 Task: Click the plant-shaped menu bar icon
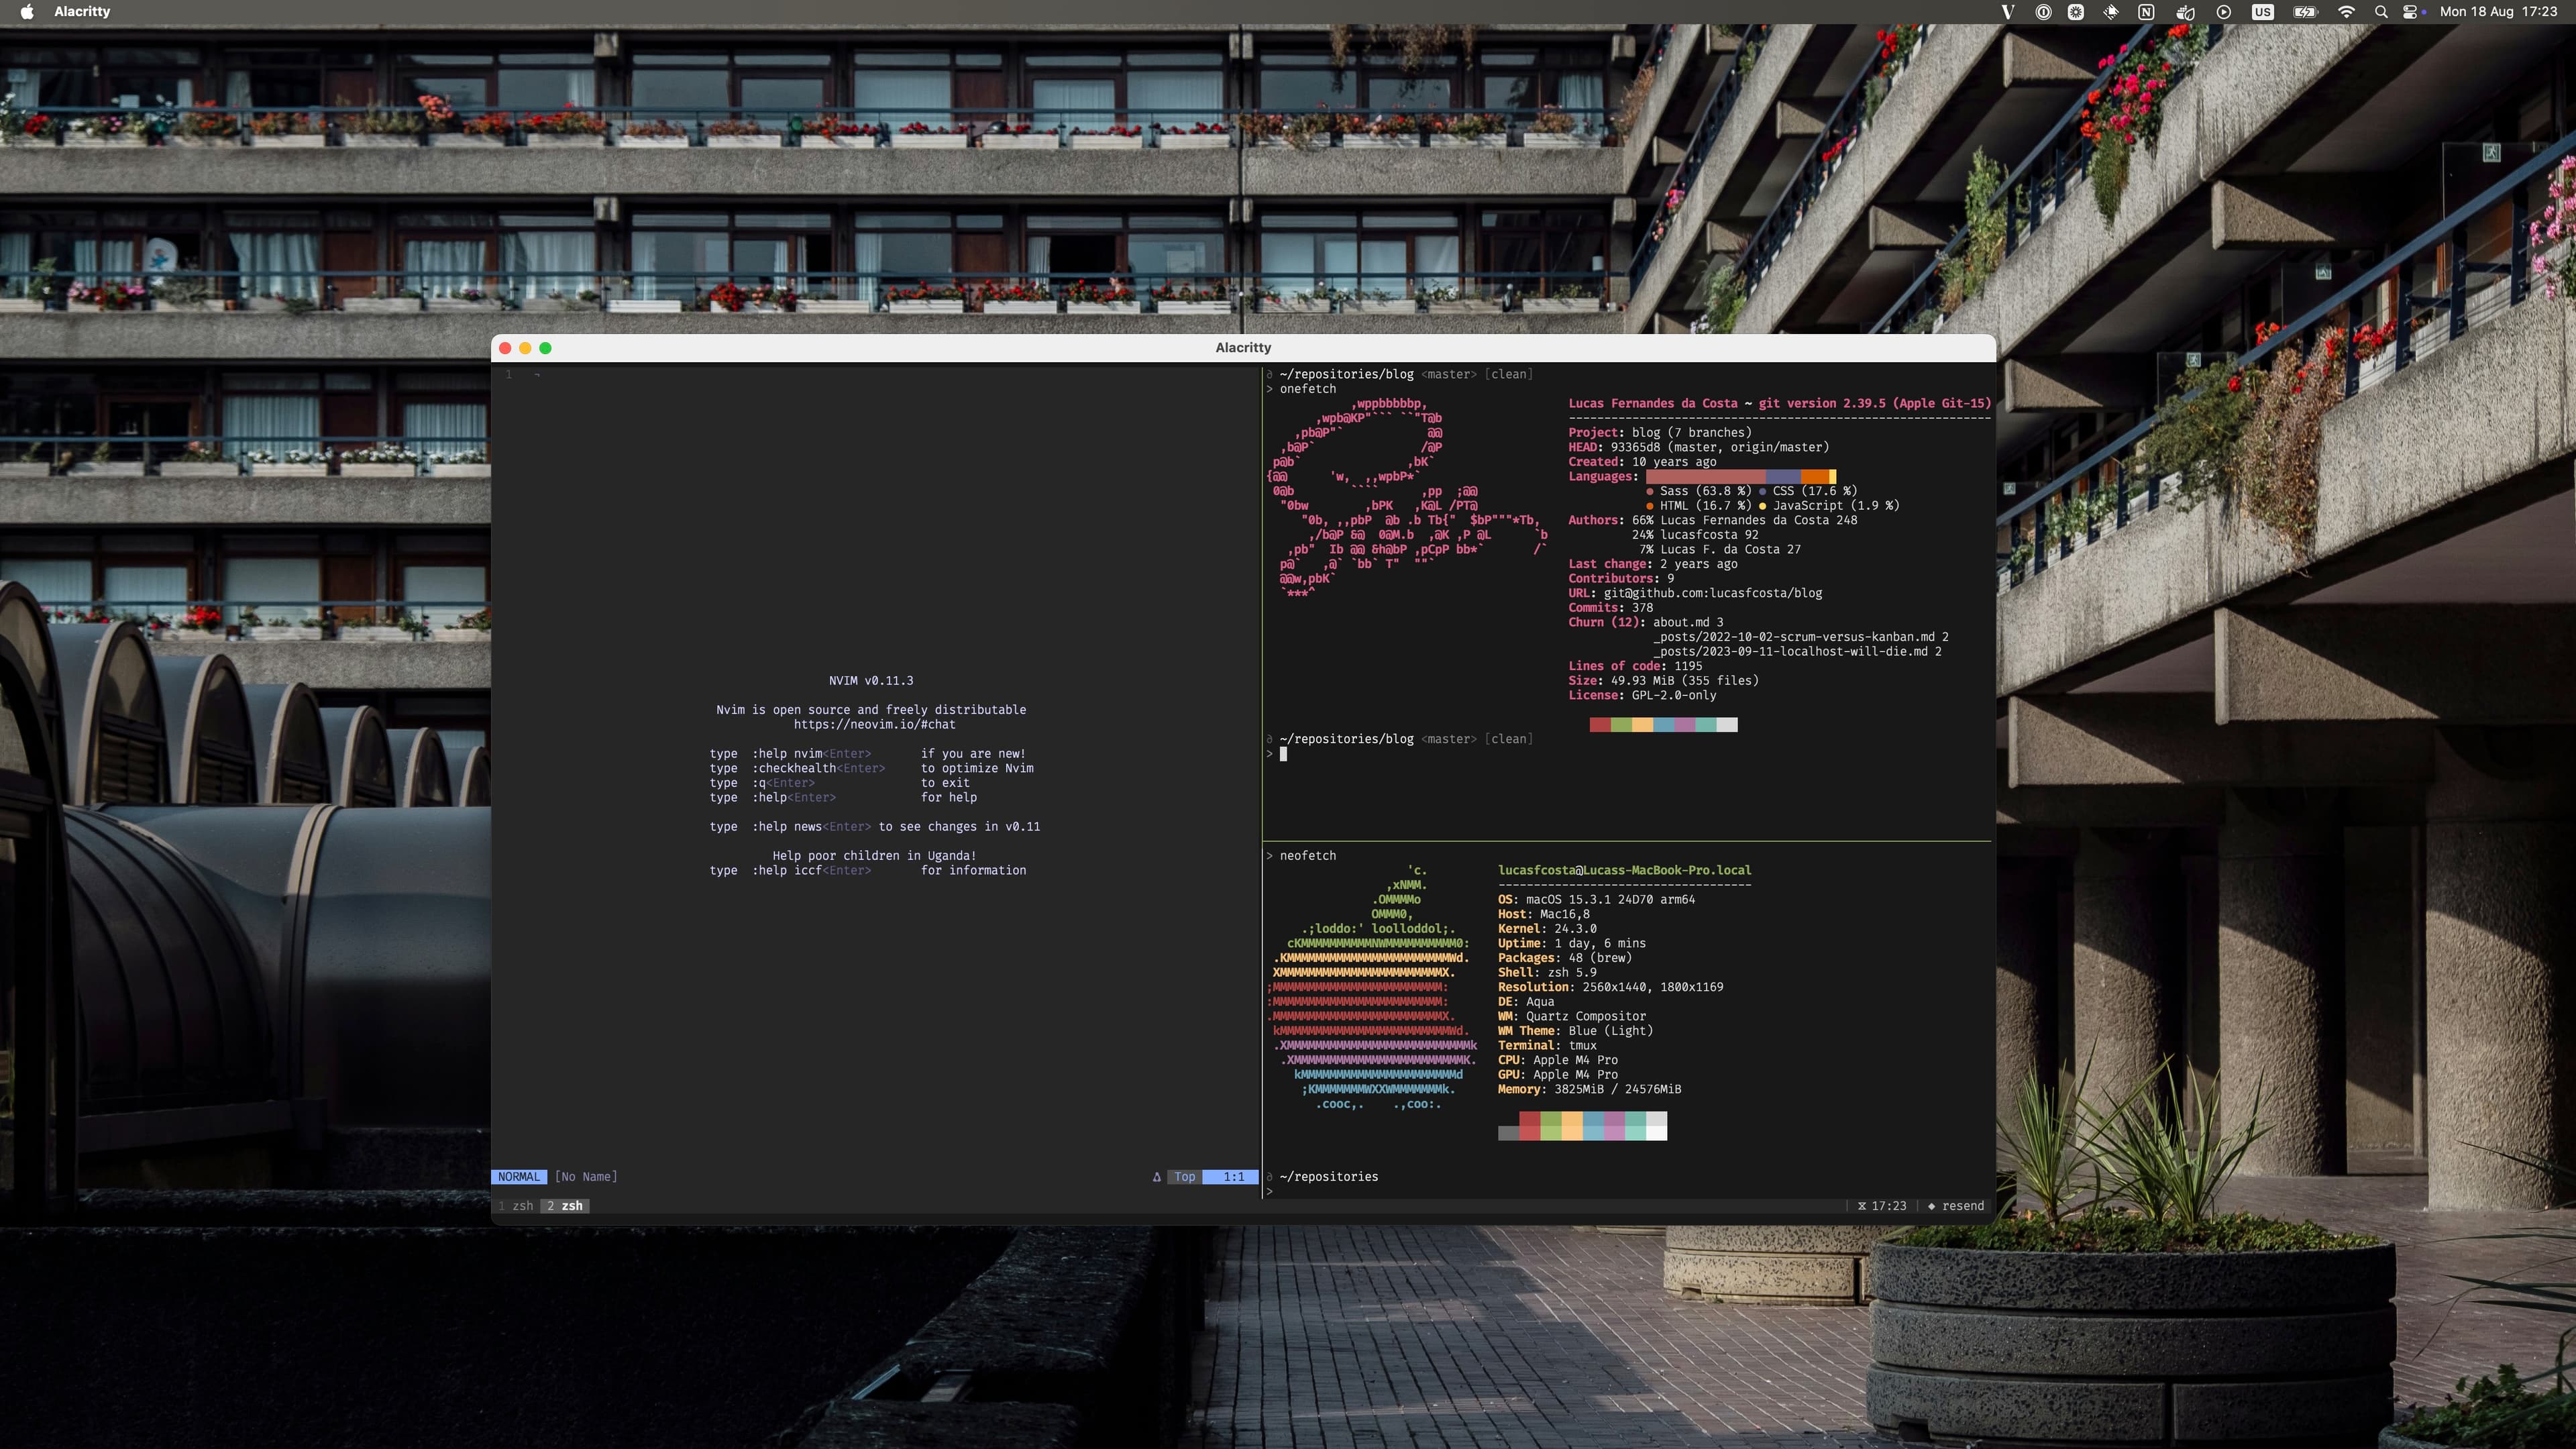point(2186,12)
